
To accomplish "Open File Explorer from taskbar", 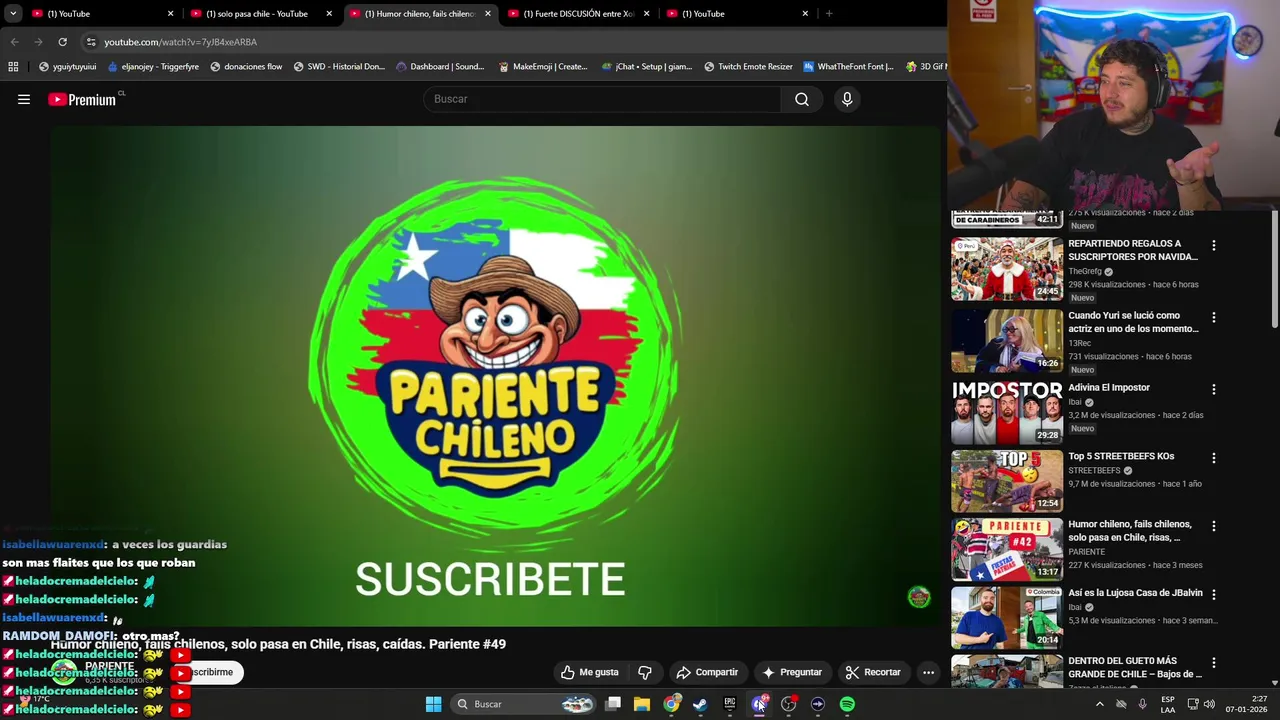I will point(642,704).
